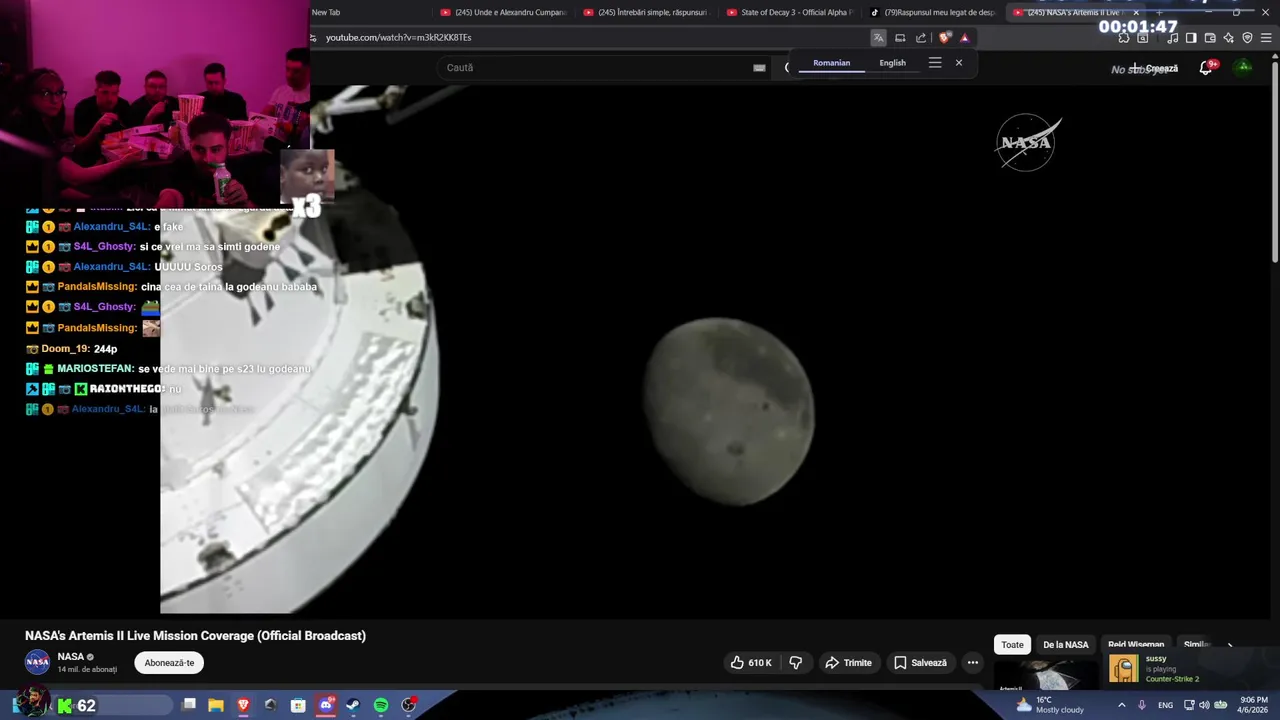Click the translate page icon in address bar
1280x720 pixels.
point(878,38)
